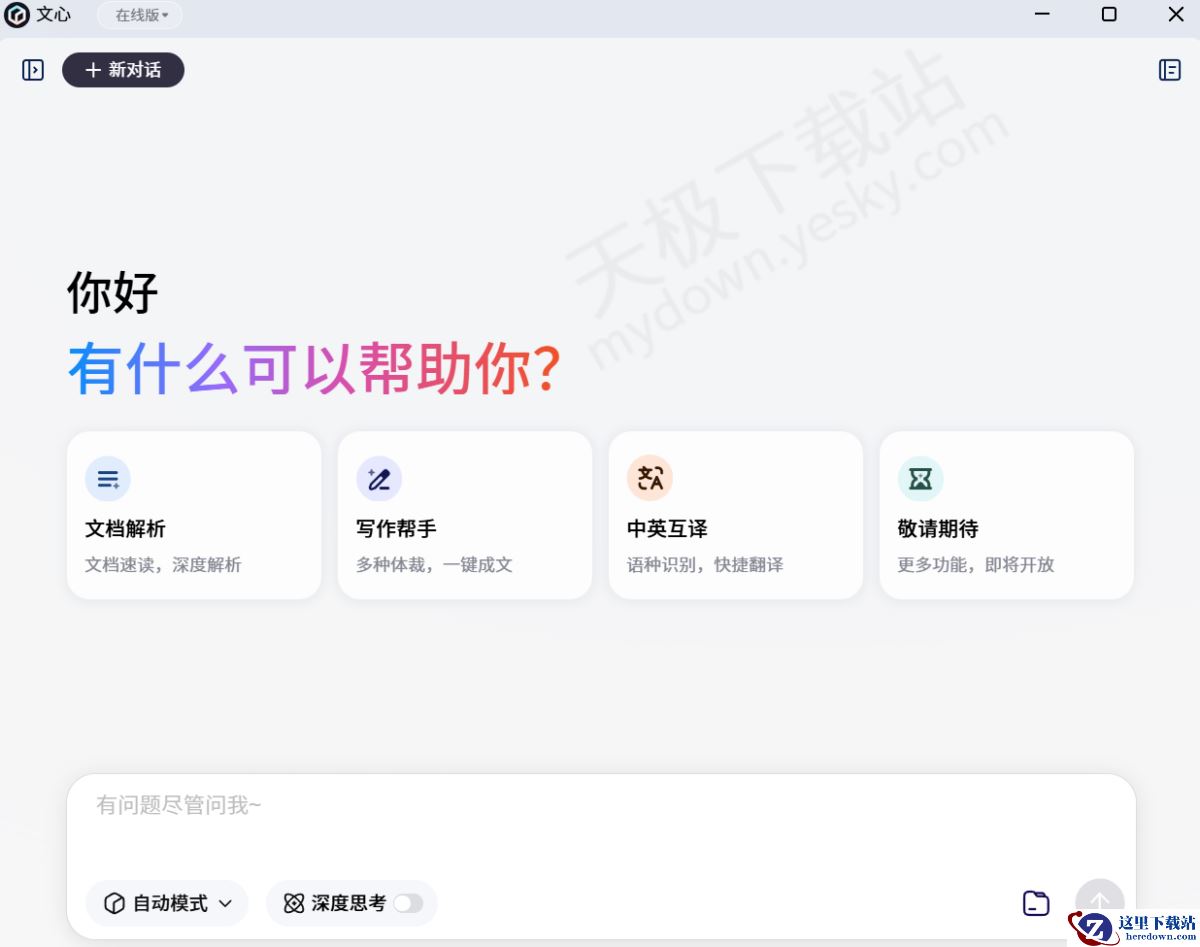Start a 新对话 conversation
This screenshot has height=947, width=1200.
click(122, 70)
